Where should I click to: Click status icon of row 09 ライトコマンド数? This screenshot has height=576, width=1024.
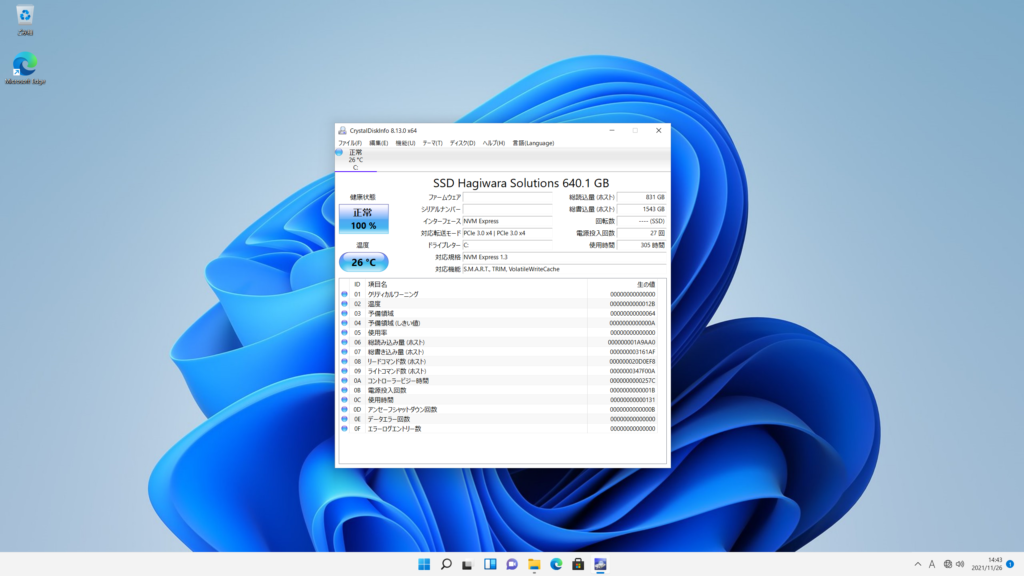[x=344, y=371]
